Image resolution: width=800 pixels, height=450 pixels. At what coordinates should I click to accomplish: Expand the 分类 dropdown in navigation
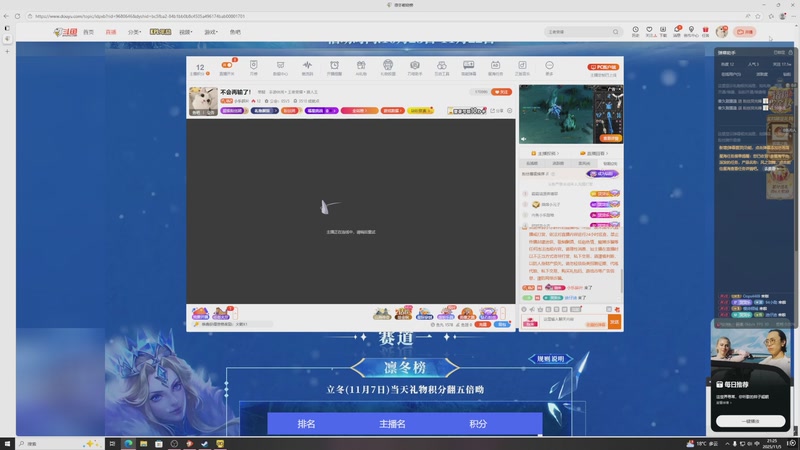(x=134, y=32)
